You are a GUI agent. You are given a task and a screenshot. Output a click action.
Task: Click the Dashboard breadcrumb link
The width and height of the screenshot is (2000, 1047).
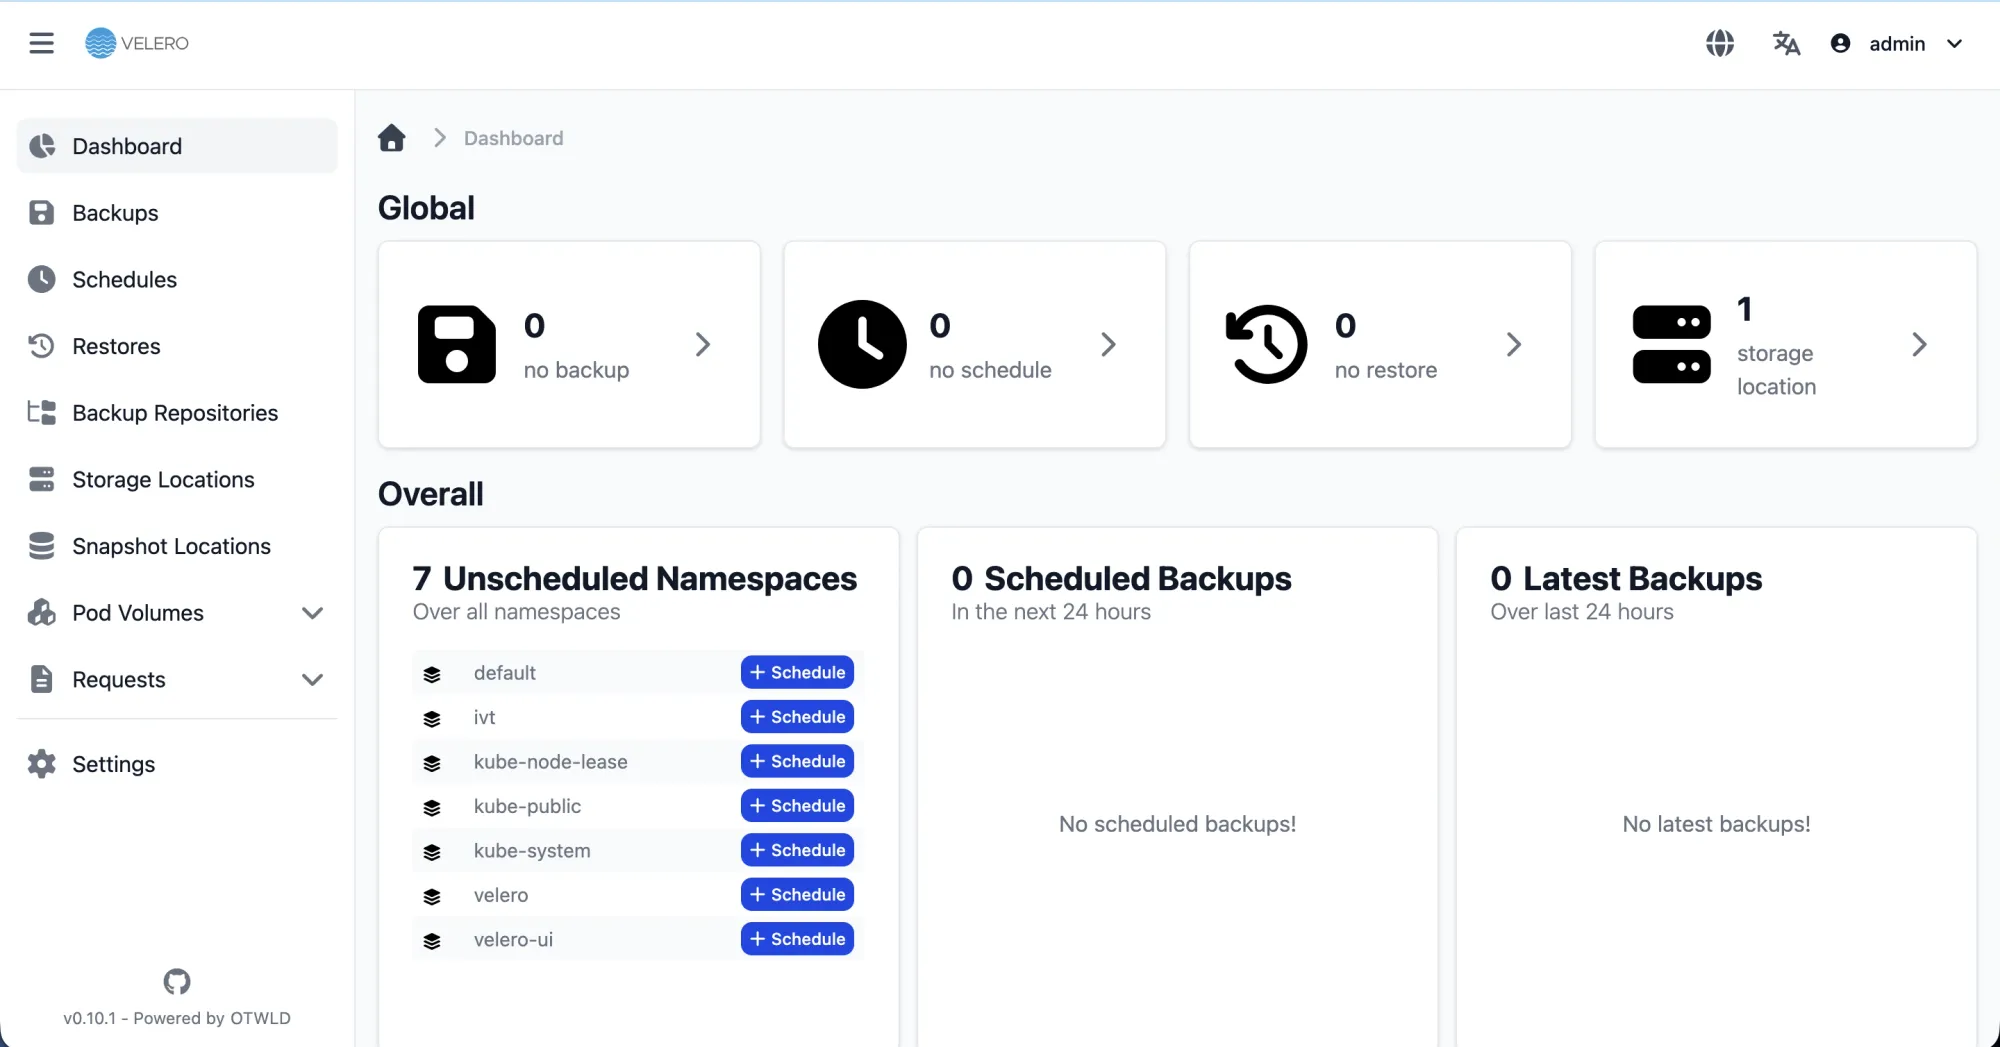point(513,137)
